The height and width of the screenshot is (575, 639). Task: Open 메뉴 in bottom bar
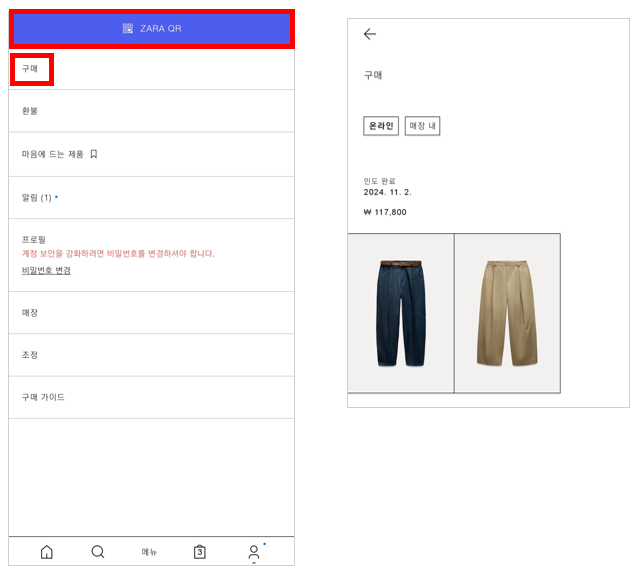point(149,552)
